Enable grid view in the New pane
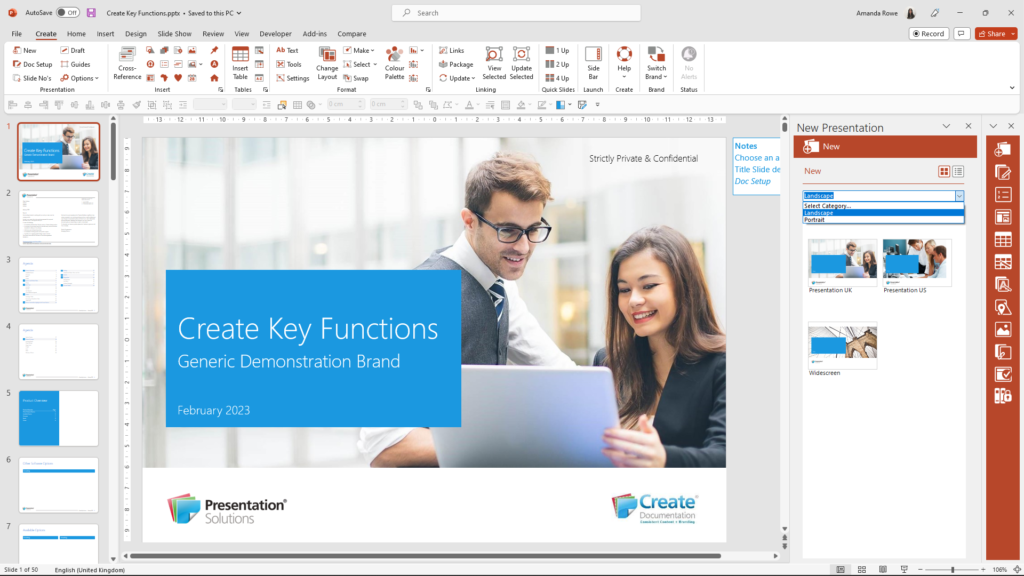 pos(944,171)
